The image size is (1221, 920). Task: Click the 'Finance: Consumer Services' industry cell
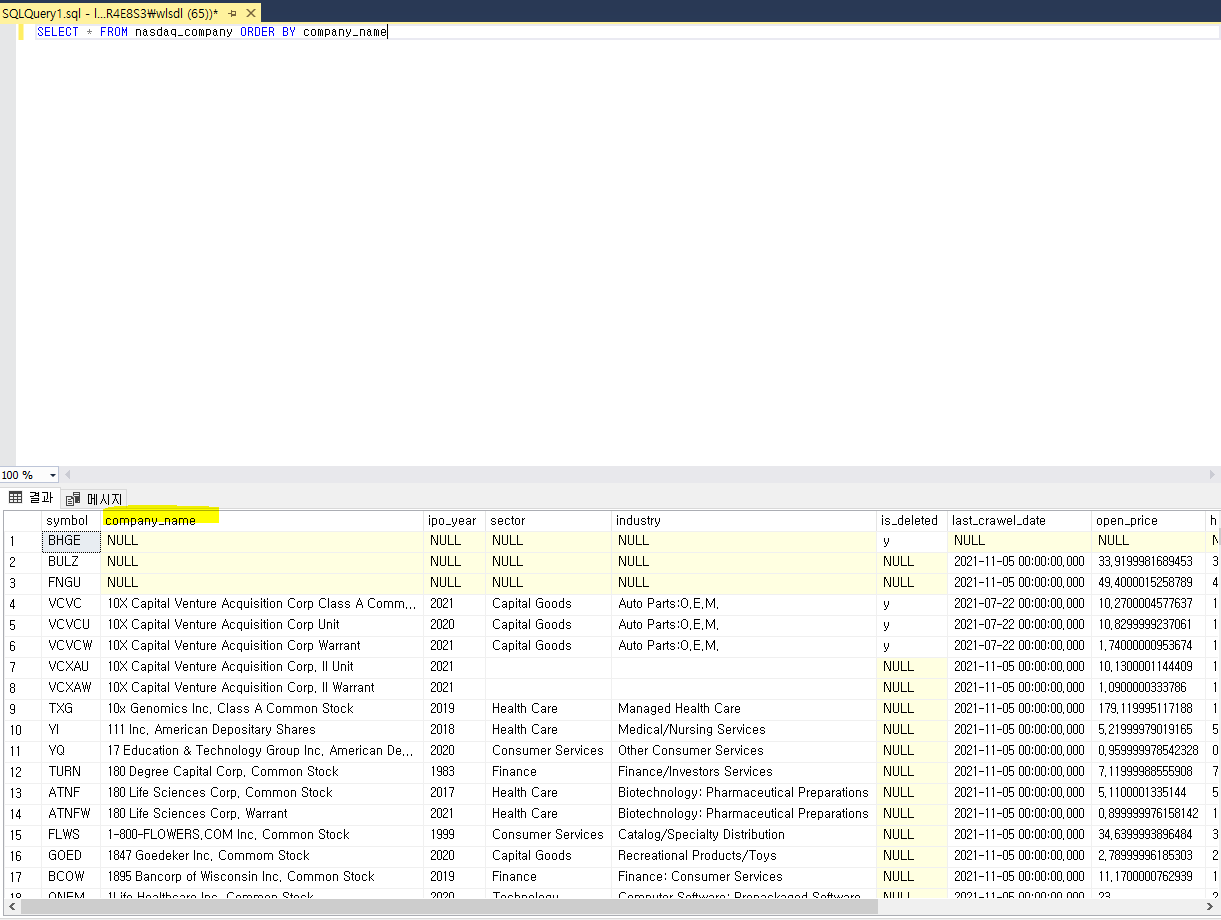pos(745,877)
